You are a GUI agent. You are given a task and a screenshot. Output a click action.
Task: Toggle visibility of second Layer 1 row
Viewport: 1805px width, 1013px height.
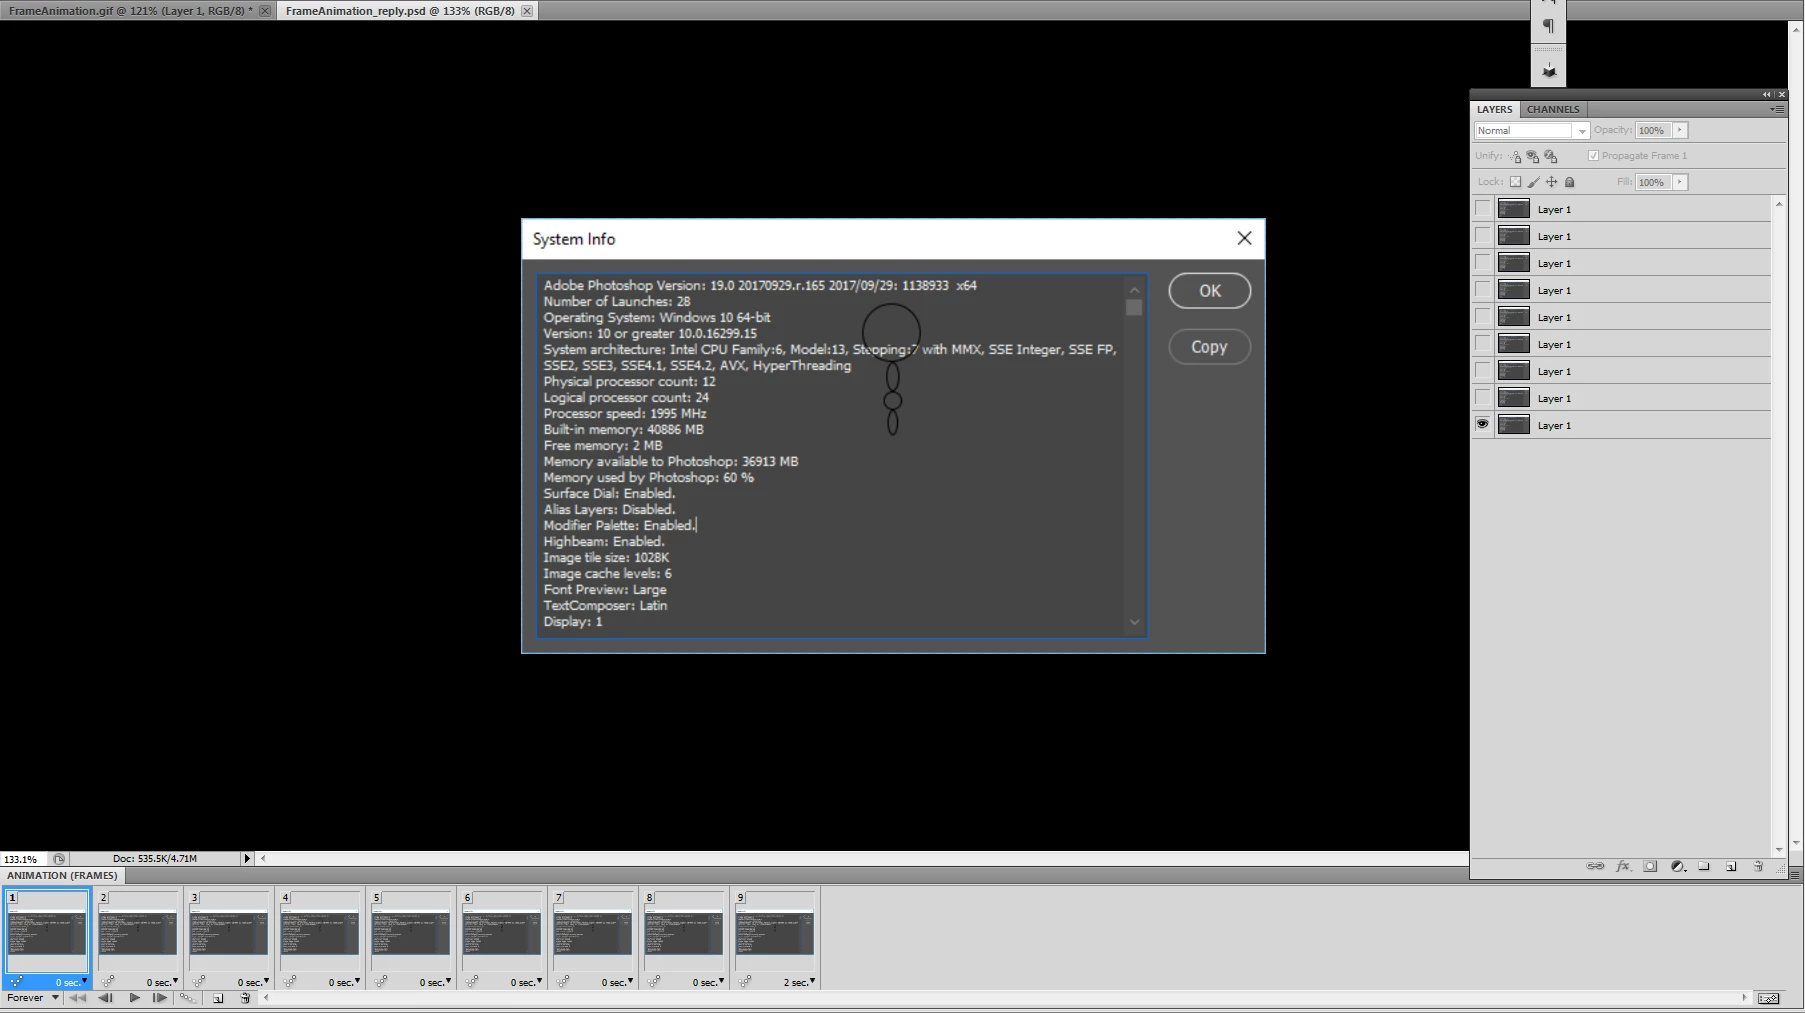pos(1482,236)
